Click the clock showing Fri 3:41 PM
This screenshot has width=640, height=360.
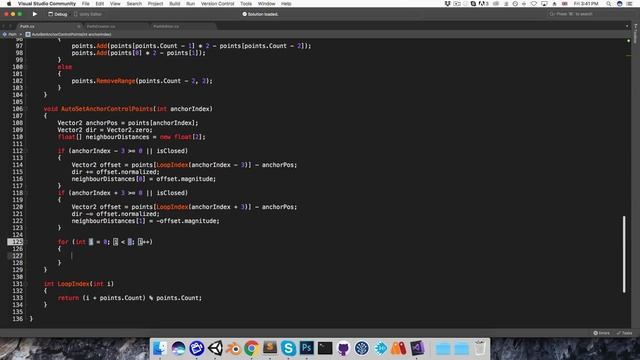586,4
